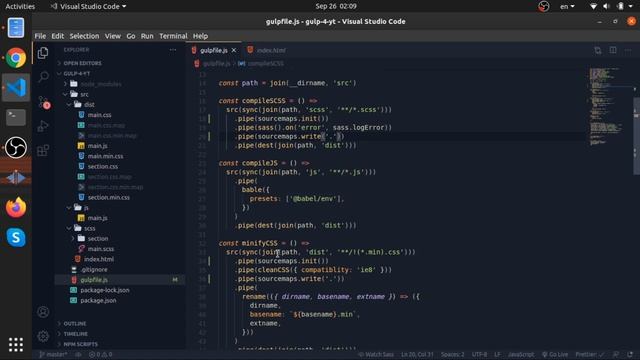640x360 pixels.
Task: Click the Visual Studio Code dock icon
Action: (x=16, y=87)
